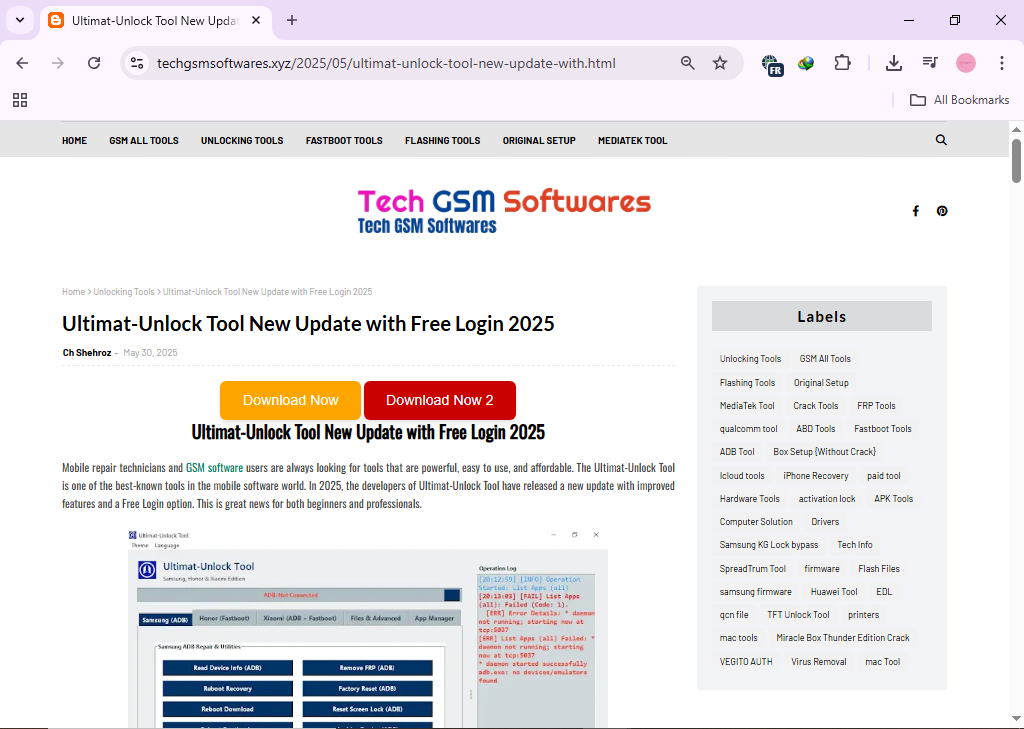
Task: Select the ADB Tool label
Action: click(x=737, y=452)
